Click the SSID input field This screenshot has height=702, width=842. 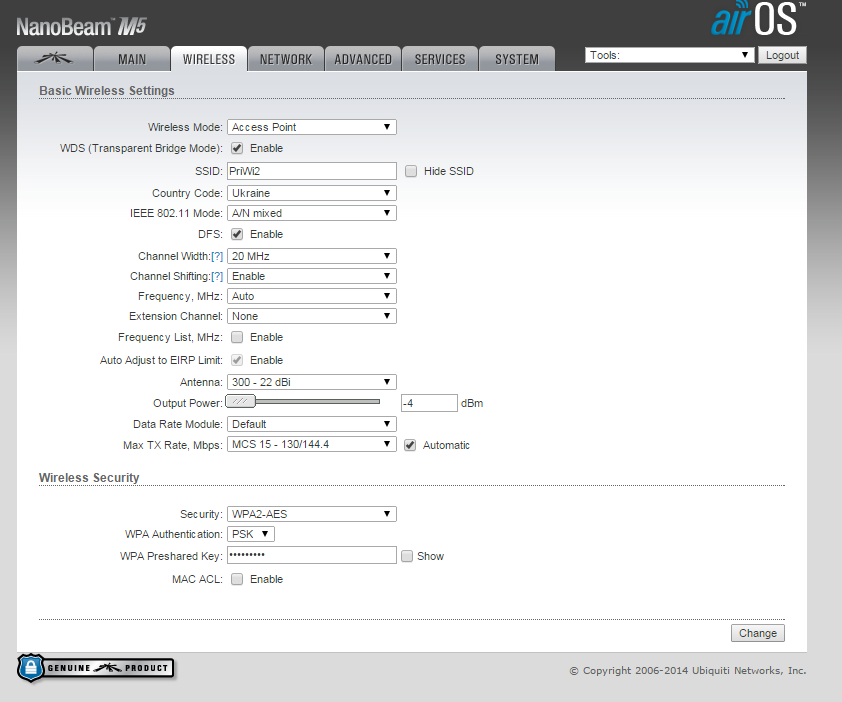(x=311, y=171)
